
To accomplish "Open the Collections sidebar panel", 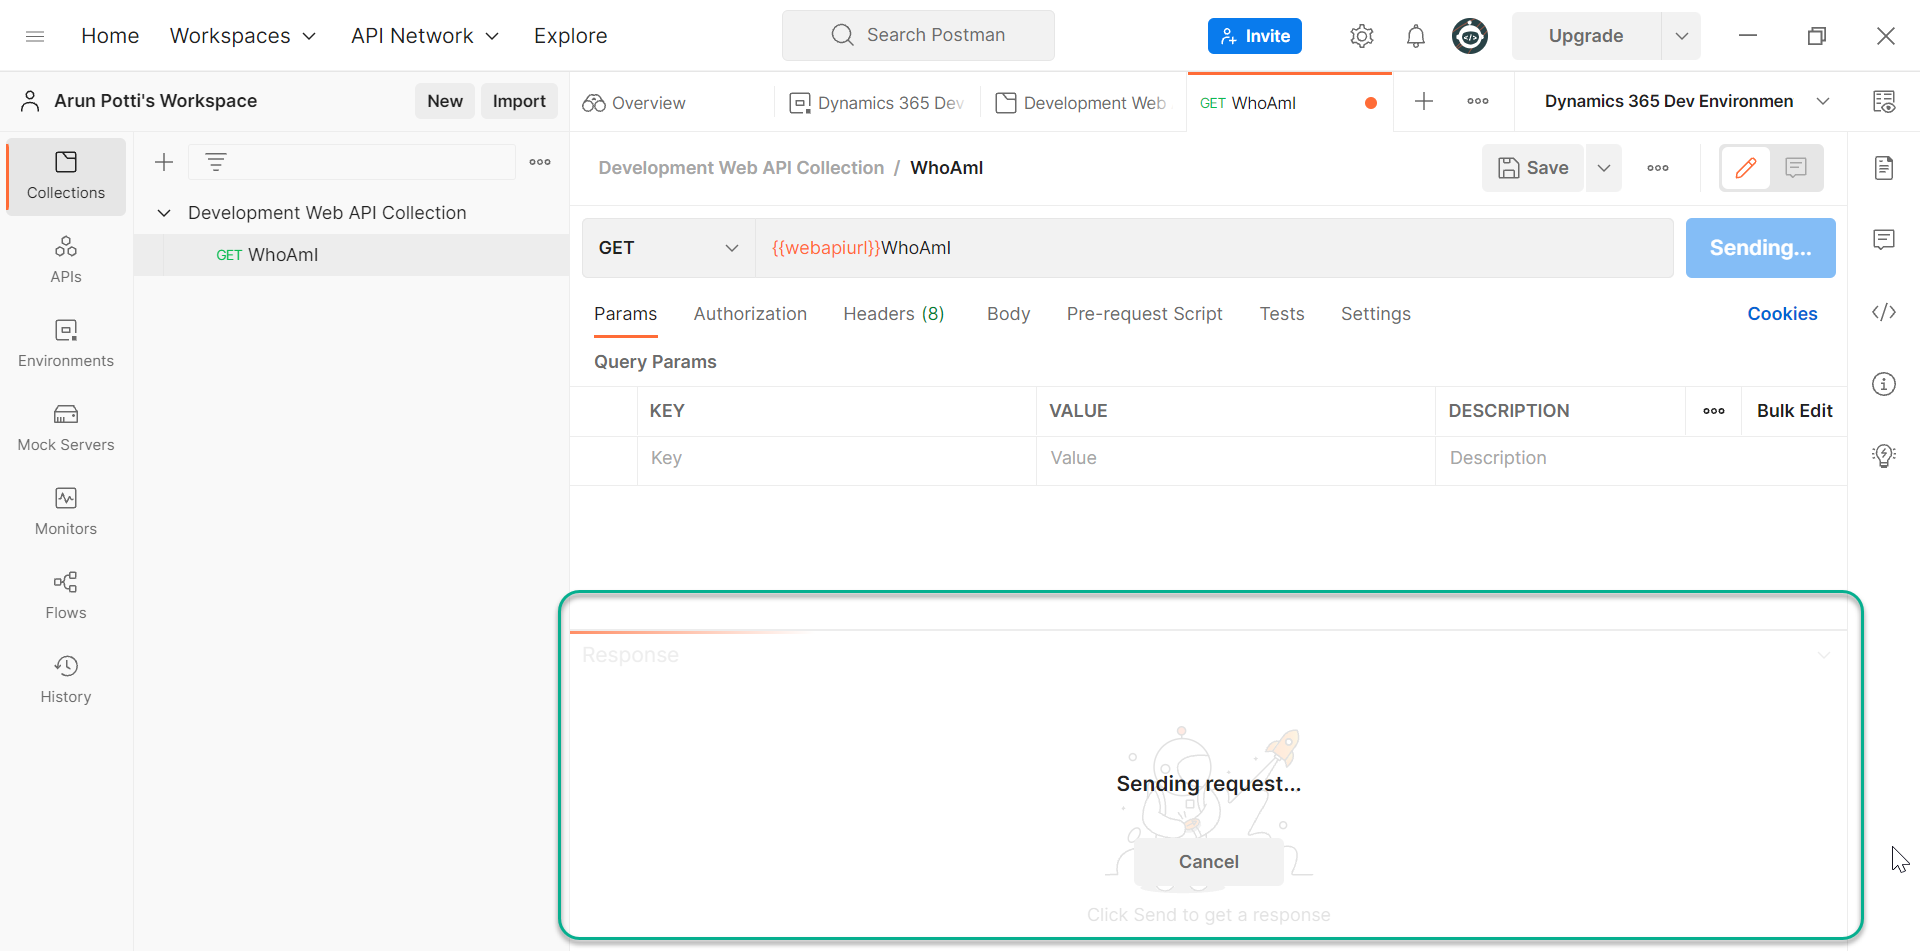I will click(65, 176).
